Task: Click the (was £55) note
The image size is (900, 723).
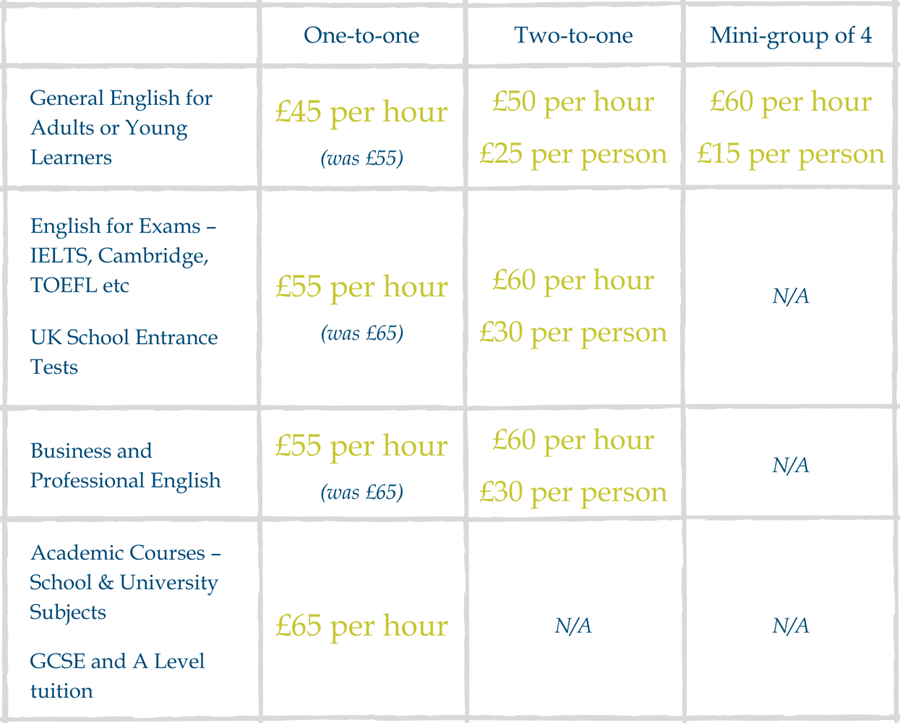Action: (362, 158)
